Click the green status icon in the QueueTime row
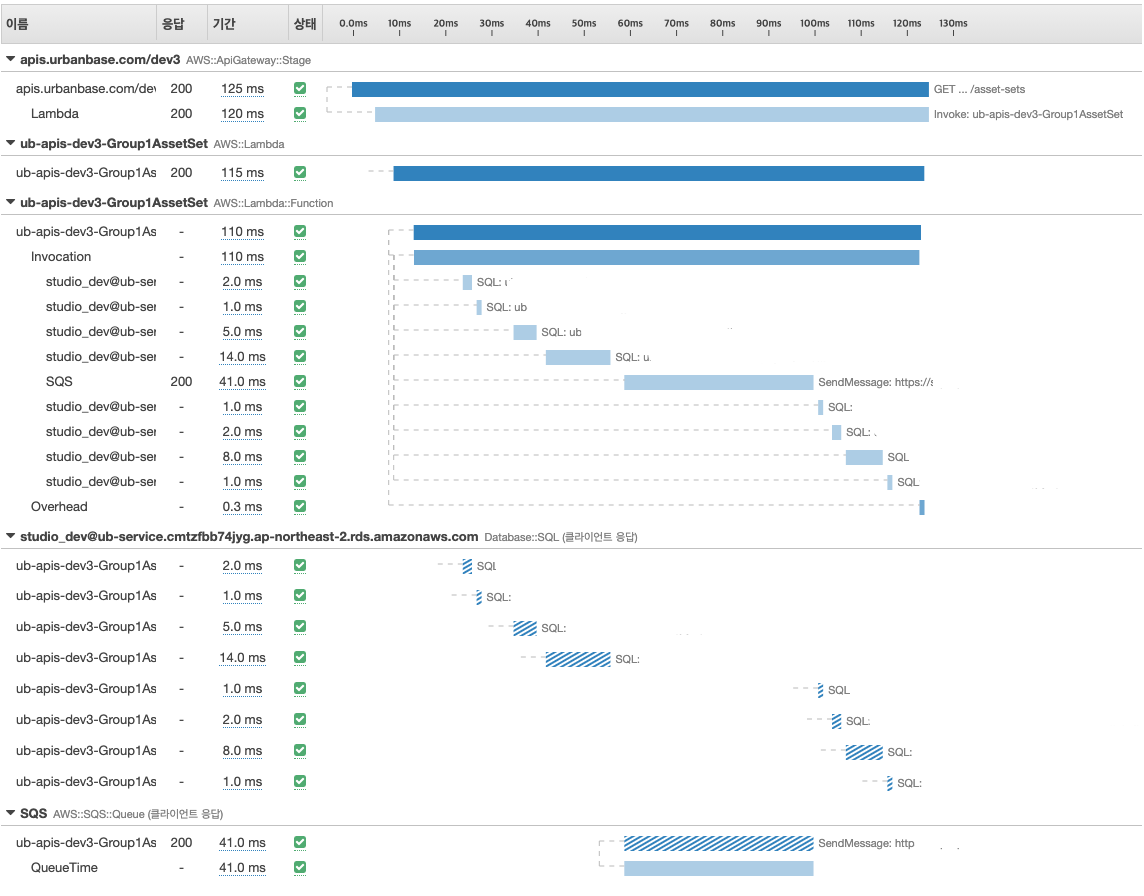Screen dimensions: 1144x896 [300, 868]
